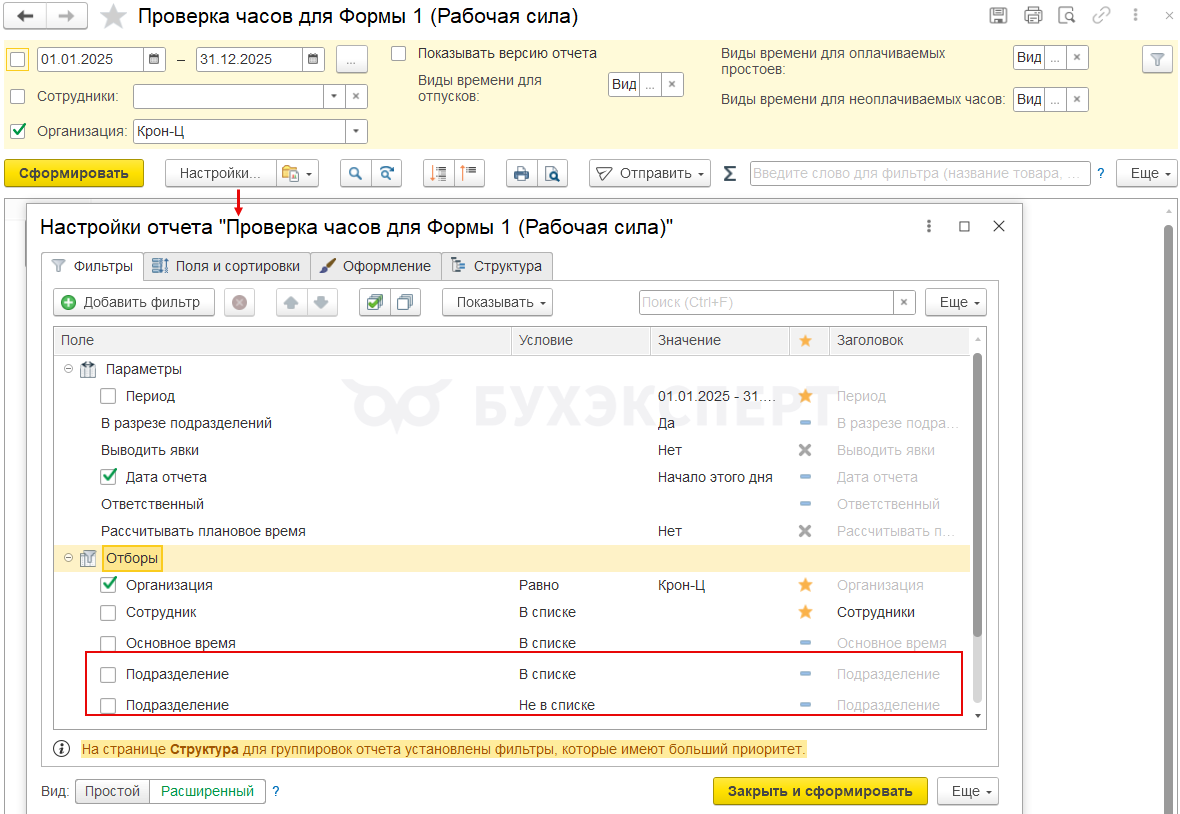Image resolution: width=1180 pixels, height=814 pixels.
Task: Click the funnel filter icon top right
Action: [x=1157, y=59]
